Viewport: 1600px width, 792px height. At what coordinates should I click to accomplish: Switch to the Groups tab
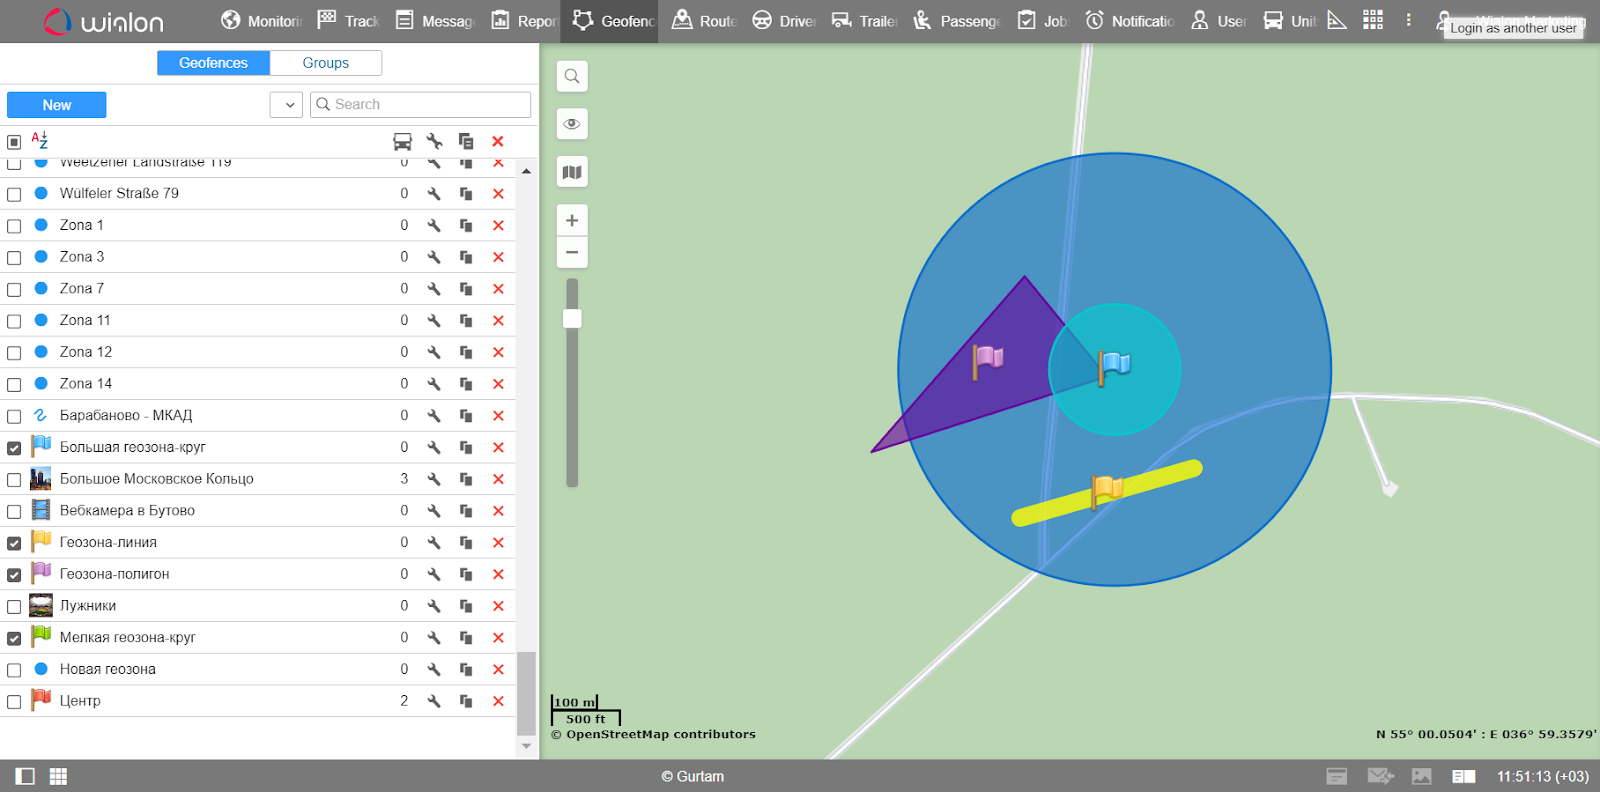click(x=325, y=63)
